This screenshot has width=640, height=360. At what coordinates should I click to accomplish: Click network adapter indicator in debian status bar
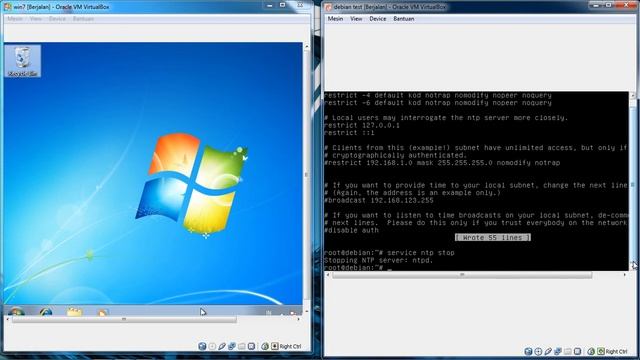[x=558, y=351]
